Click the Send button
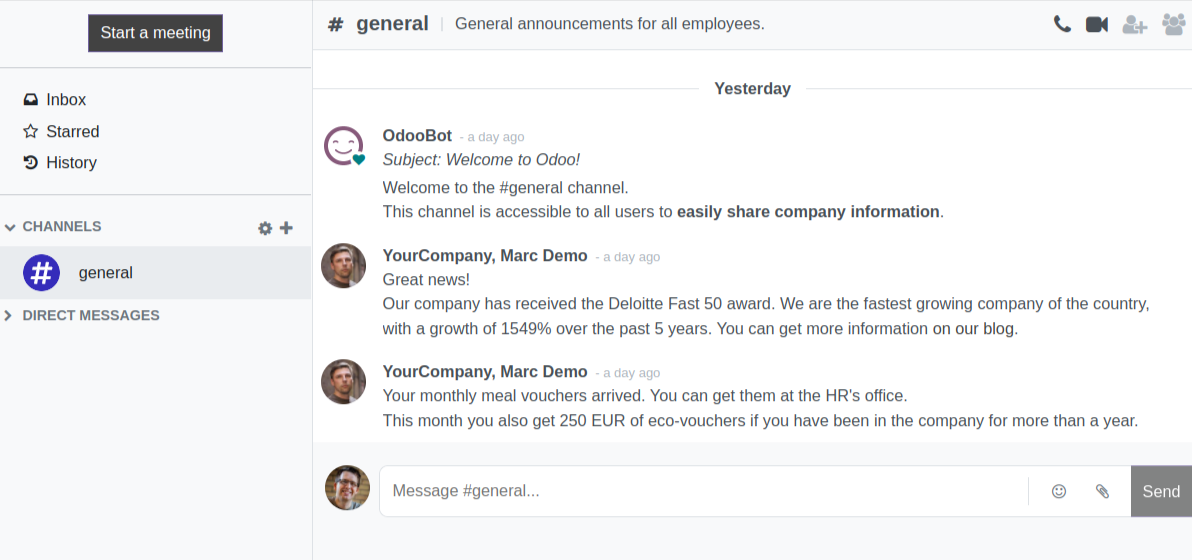The image size is (1192, 560). click(x=1161, y=492)
